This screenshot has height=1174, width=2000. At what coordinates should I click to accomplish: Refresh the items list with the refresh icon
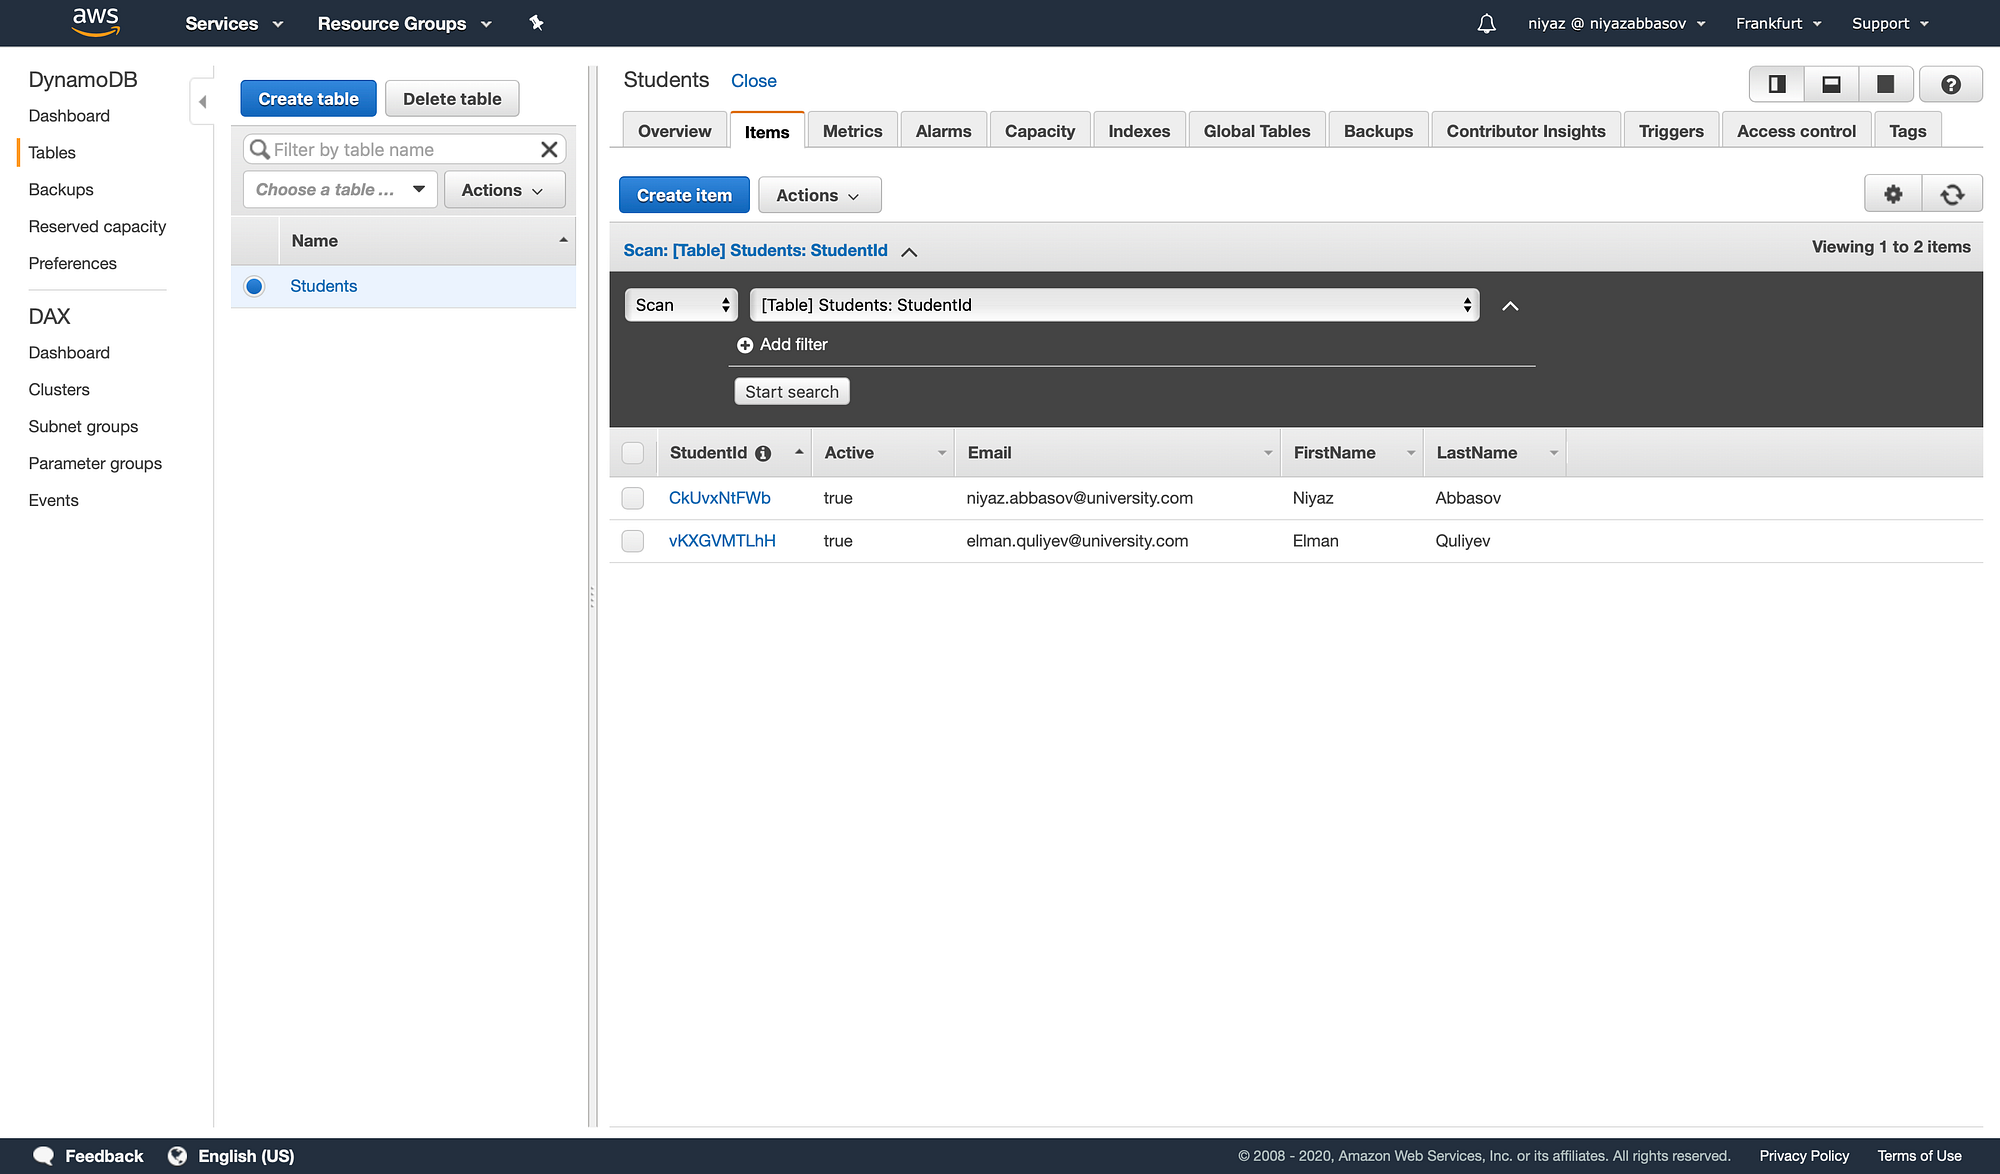[1953, 193]
